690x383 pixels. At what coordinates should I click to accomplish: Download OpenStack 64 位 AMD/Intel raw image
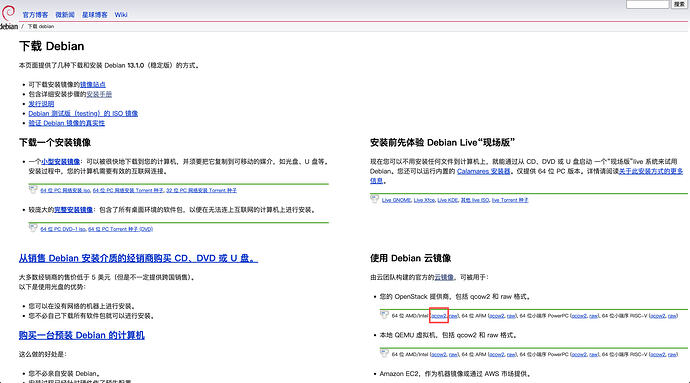point(453,316)
